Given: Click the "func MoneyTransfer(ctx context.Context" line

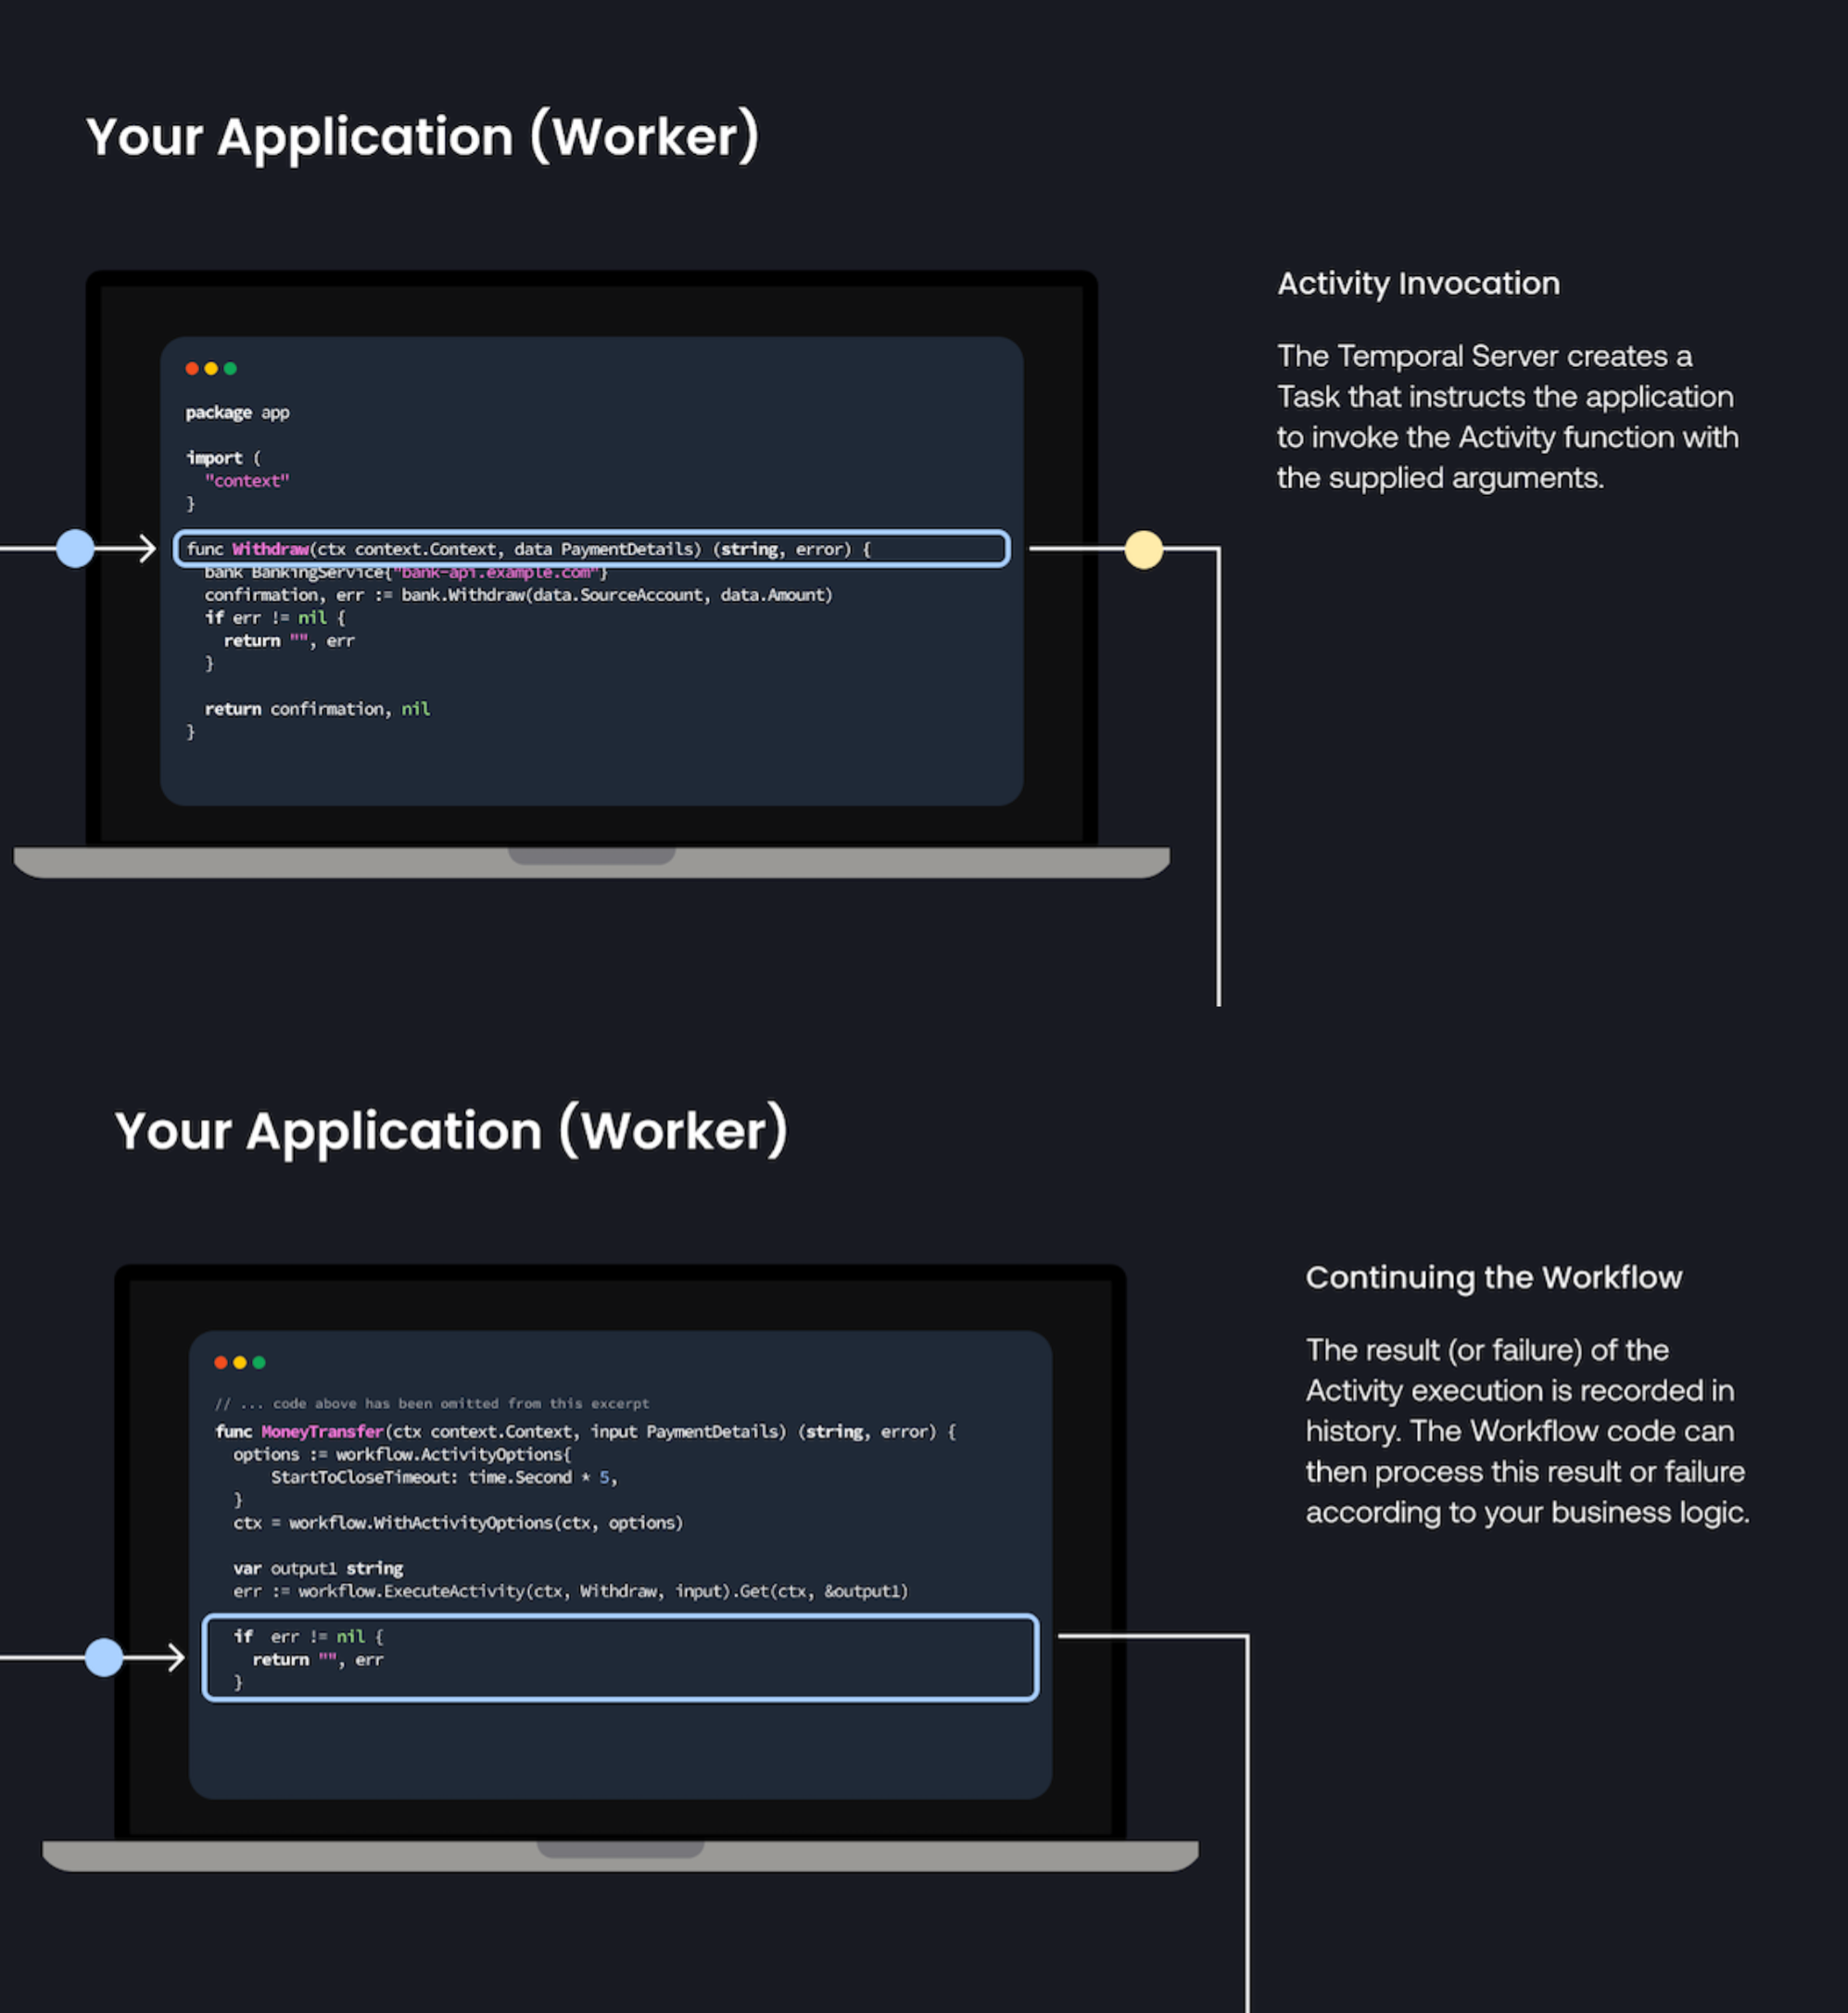Looking at the screenshot, I should click(585, 1432).
